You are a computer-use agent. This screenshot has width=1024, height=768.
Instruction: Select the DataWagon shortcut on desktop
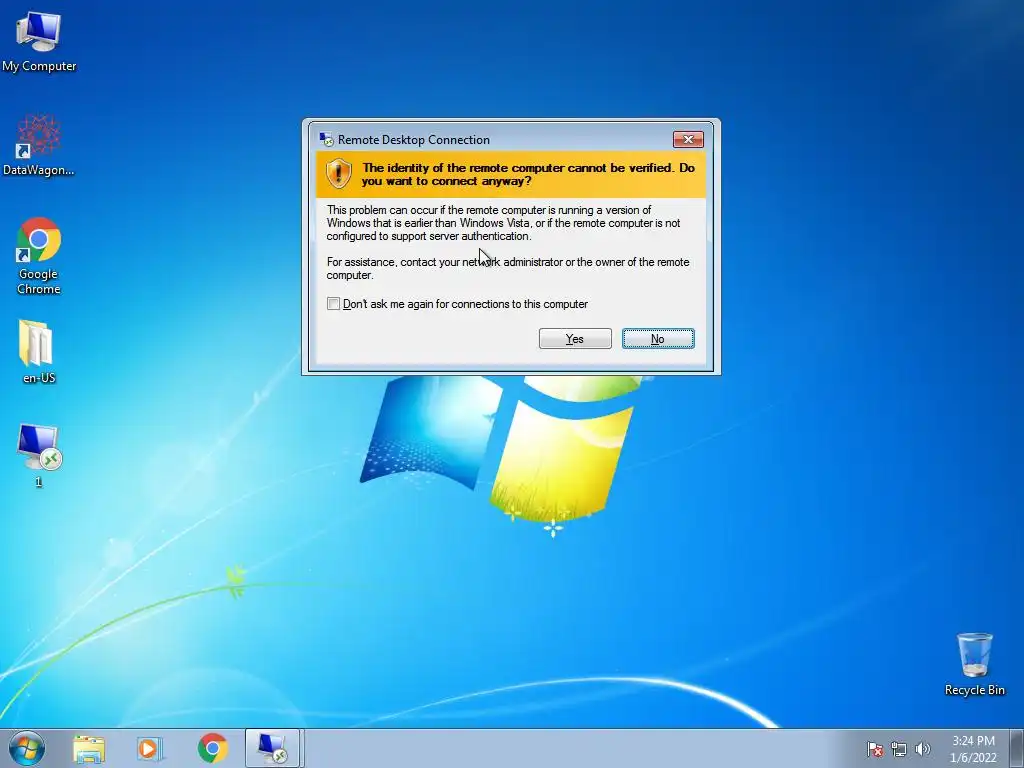click(39, 145)
